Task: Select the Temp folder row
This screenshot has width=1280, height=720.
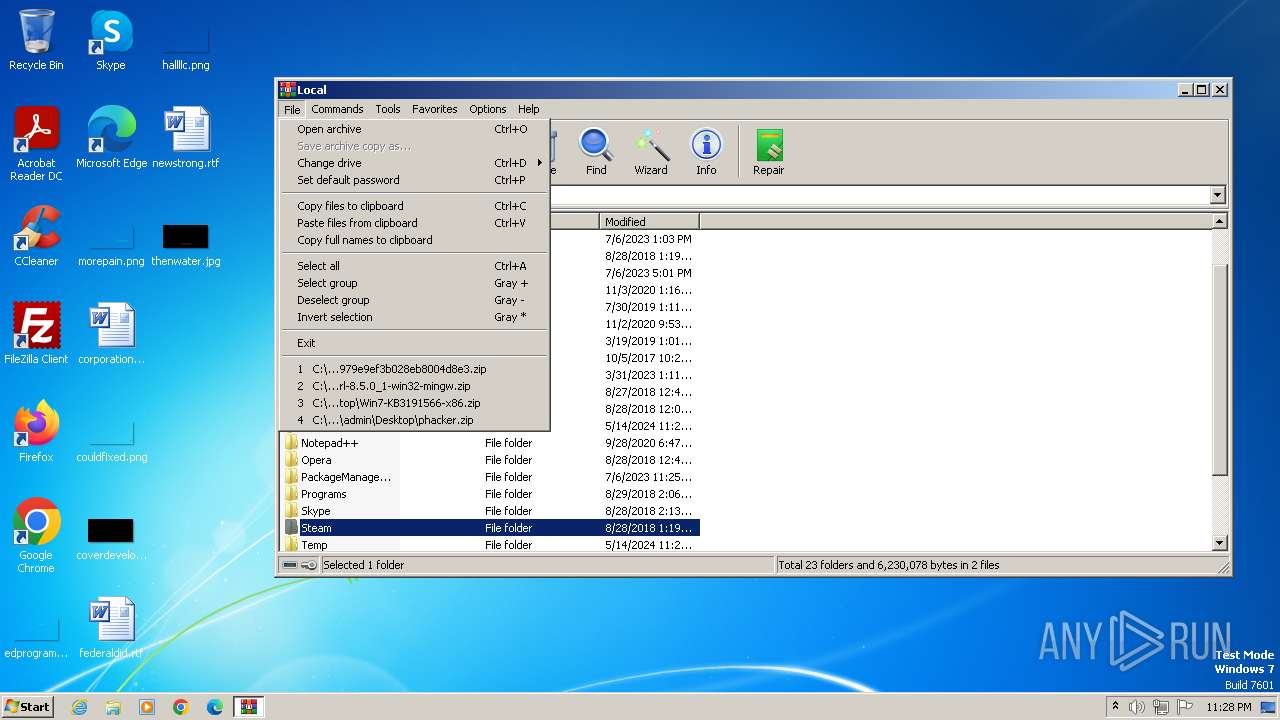Action: click(490, 545)
